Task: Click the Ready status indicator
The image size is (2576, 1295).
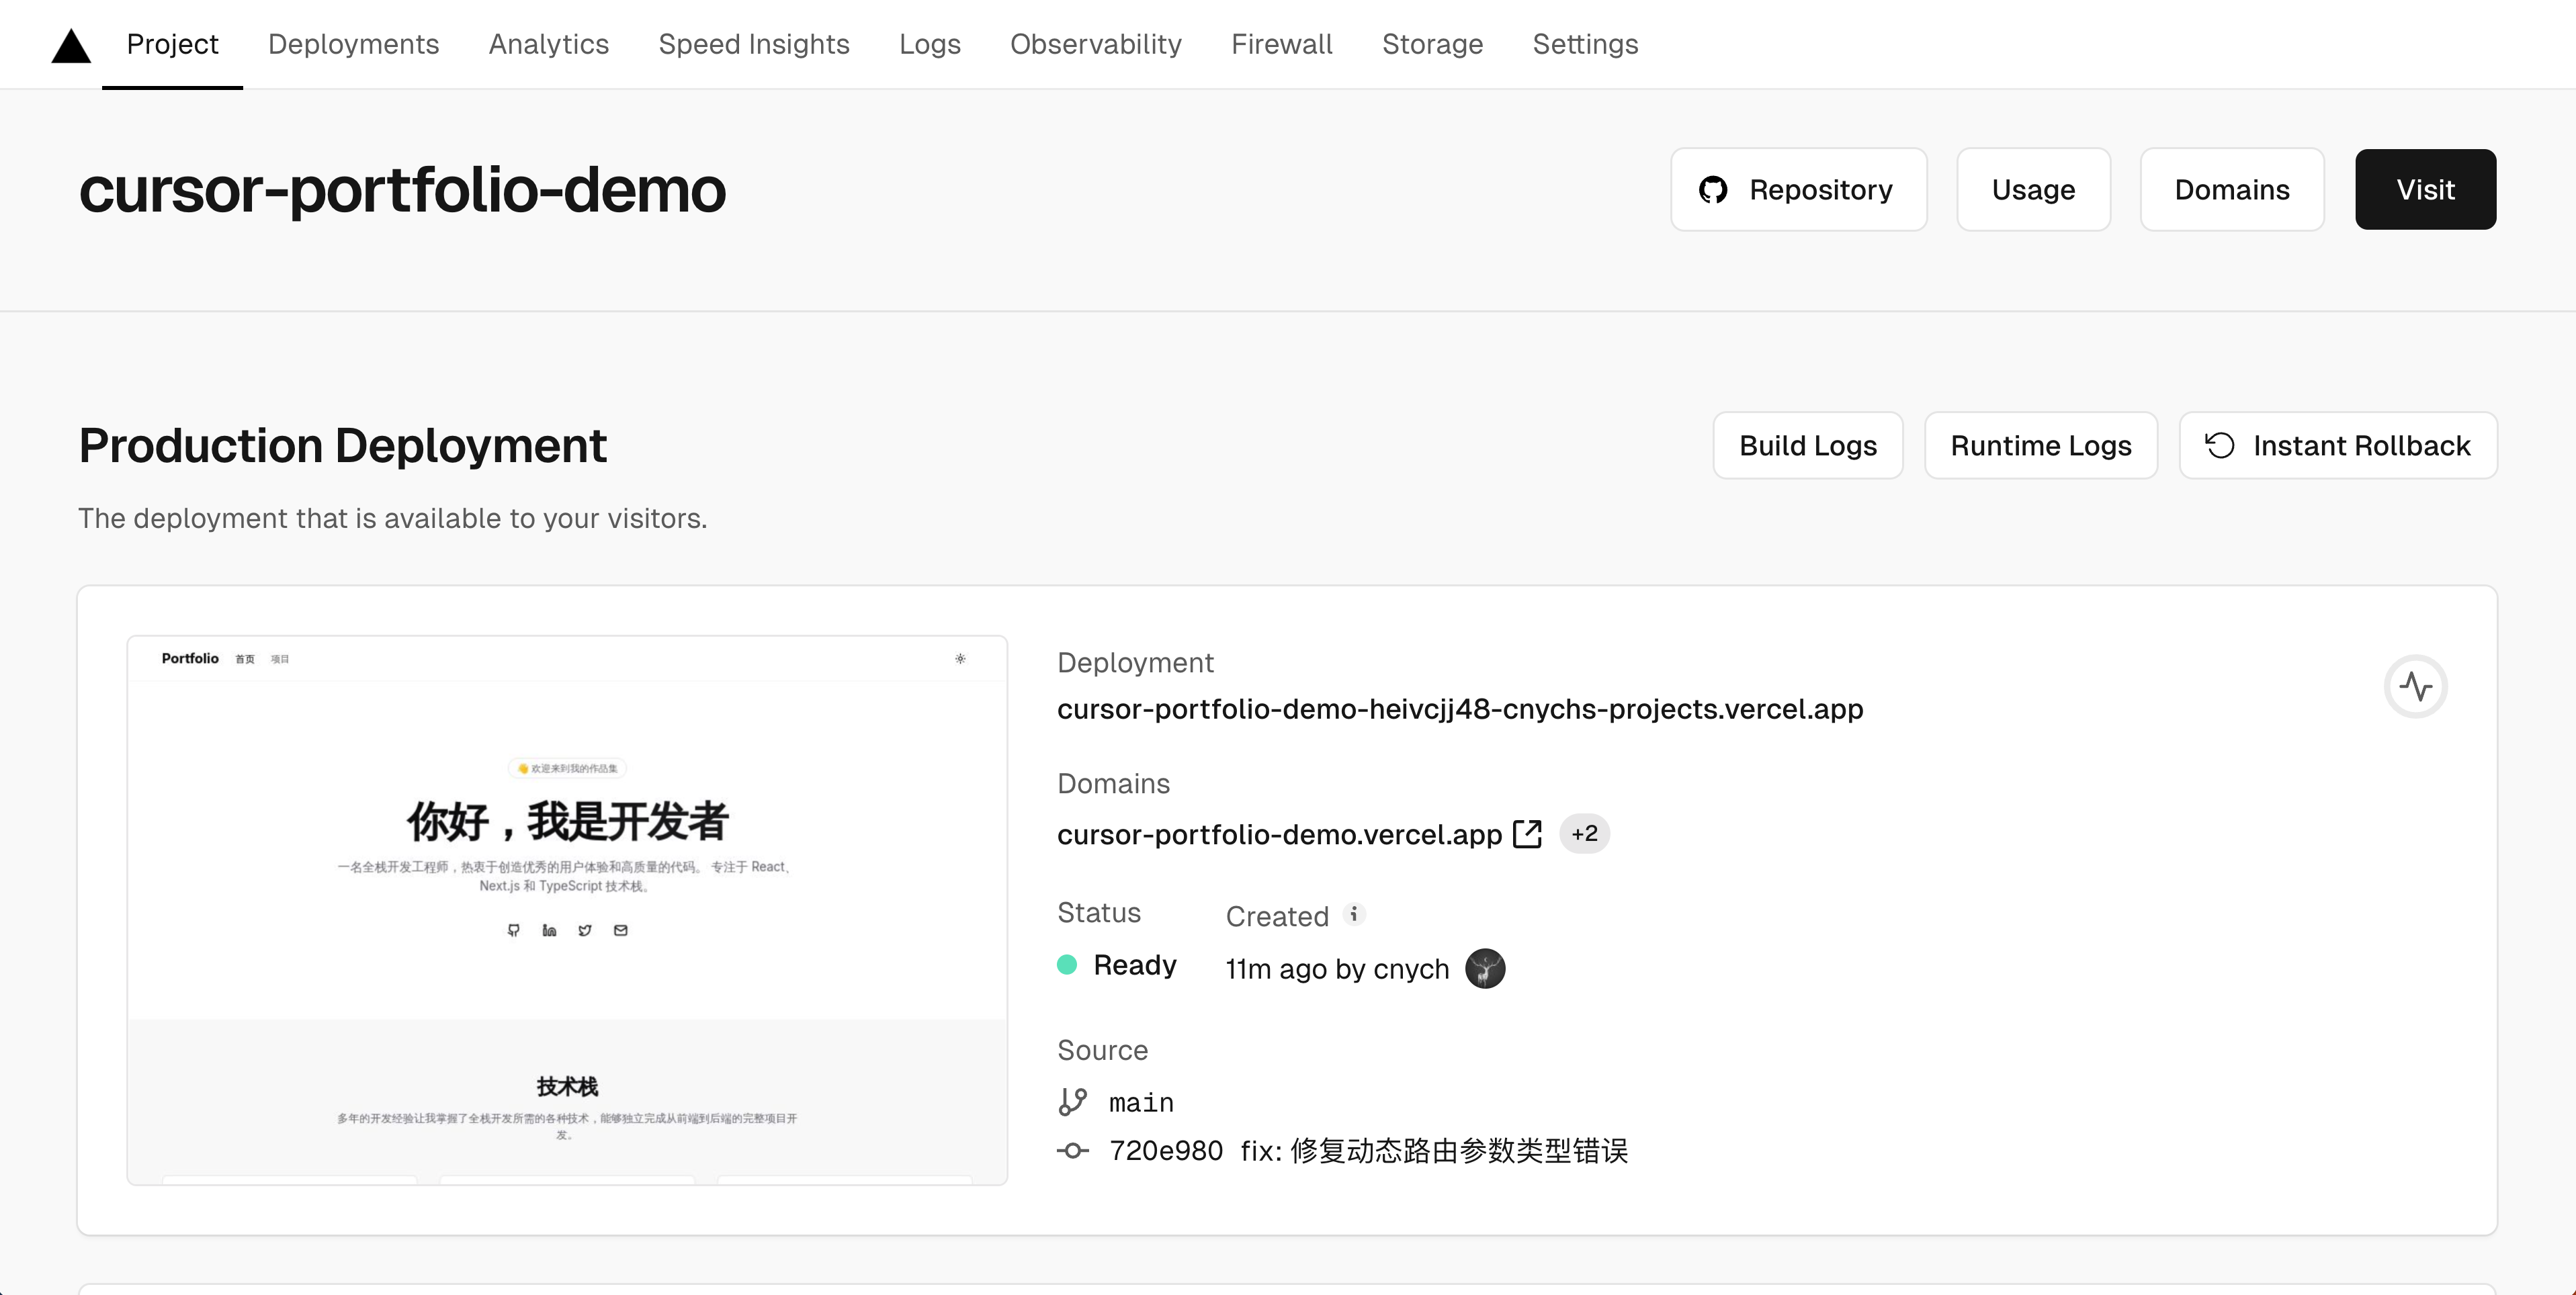Action: pos(1117,965)
